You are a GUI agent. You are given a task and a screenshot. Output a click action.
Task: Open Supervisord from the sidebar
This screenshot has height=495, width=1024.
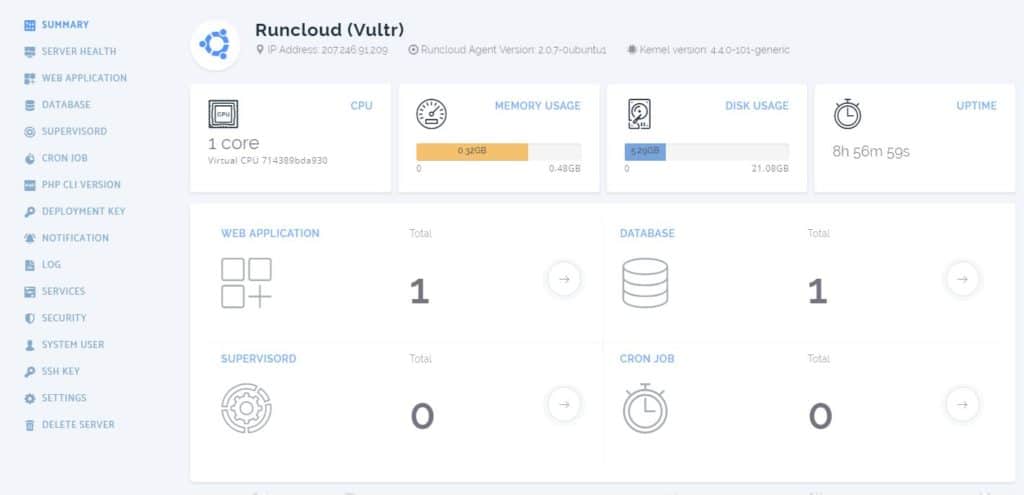[x=74, y=132]
